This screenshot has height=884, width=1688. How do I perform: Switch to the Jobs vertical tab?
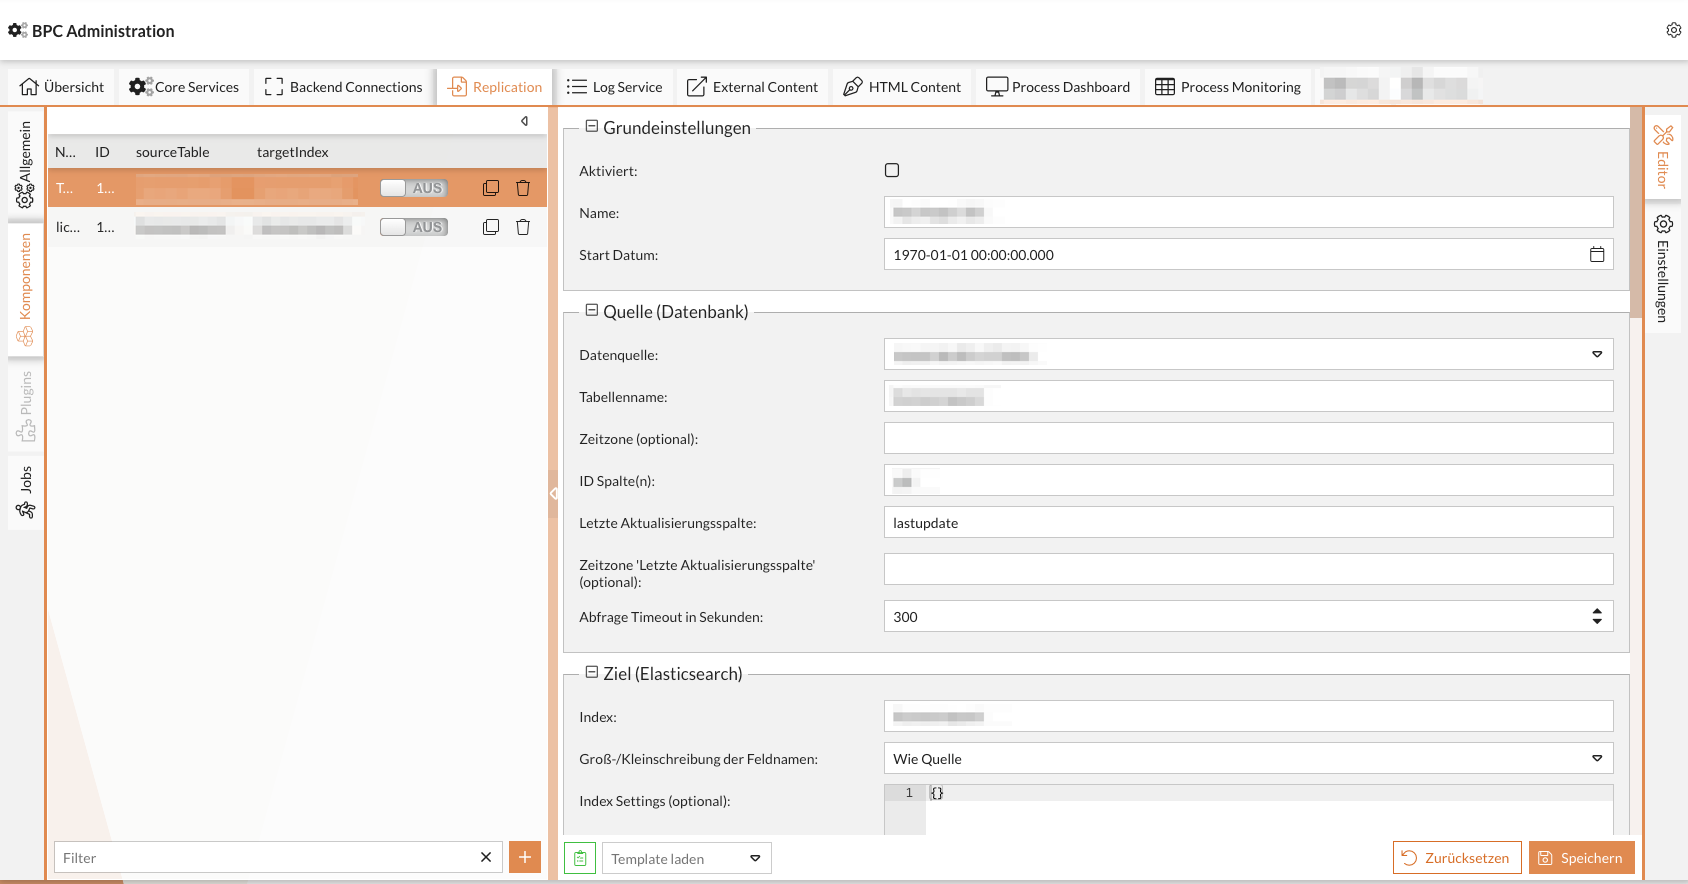click(25, 493)
